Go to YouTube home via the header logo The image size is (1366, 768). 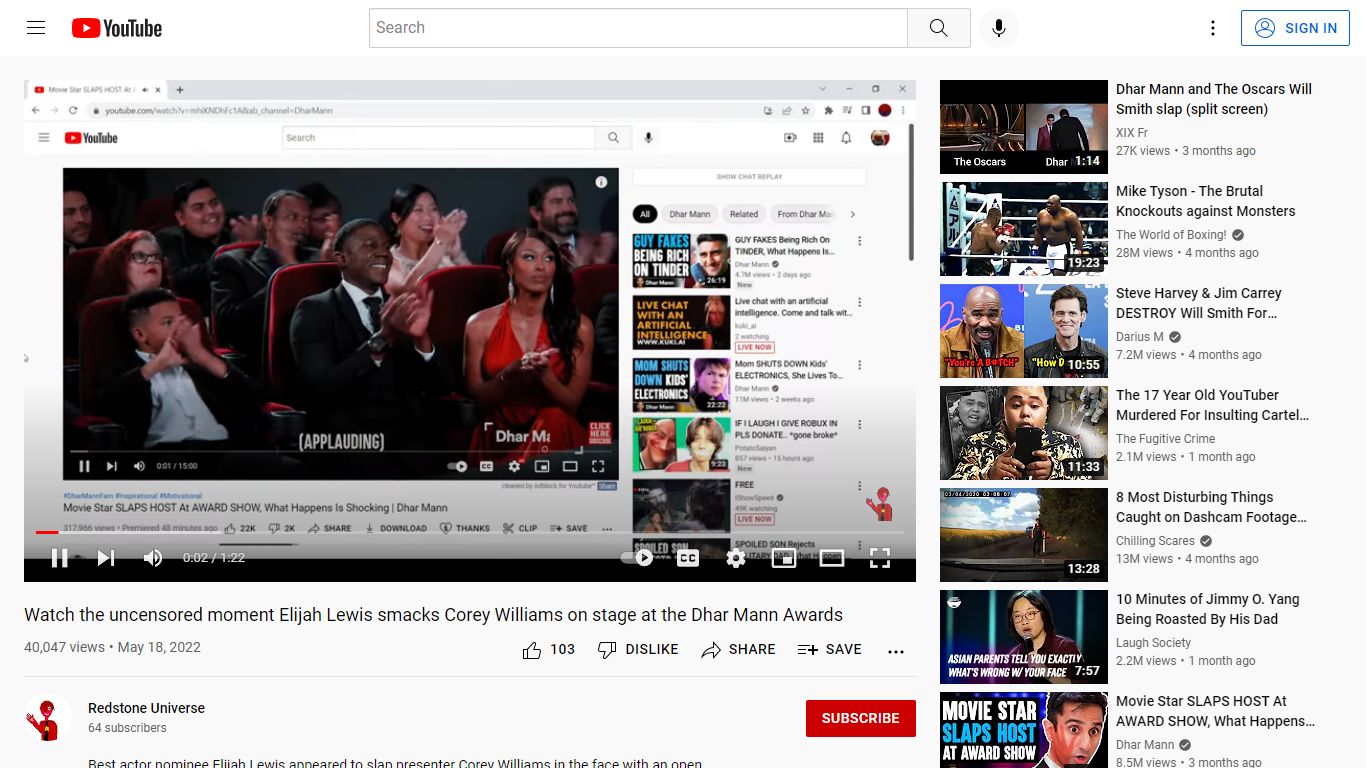pos(117,28)
